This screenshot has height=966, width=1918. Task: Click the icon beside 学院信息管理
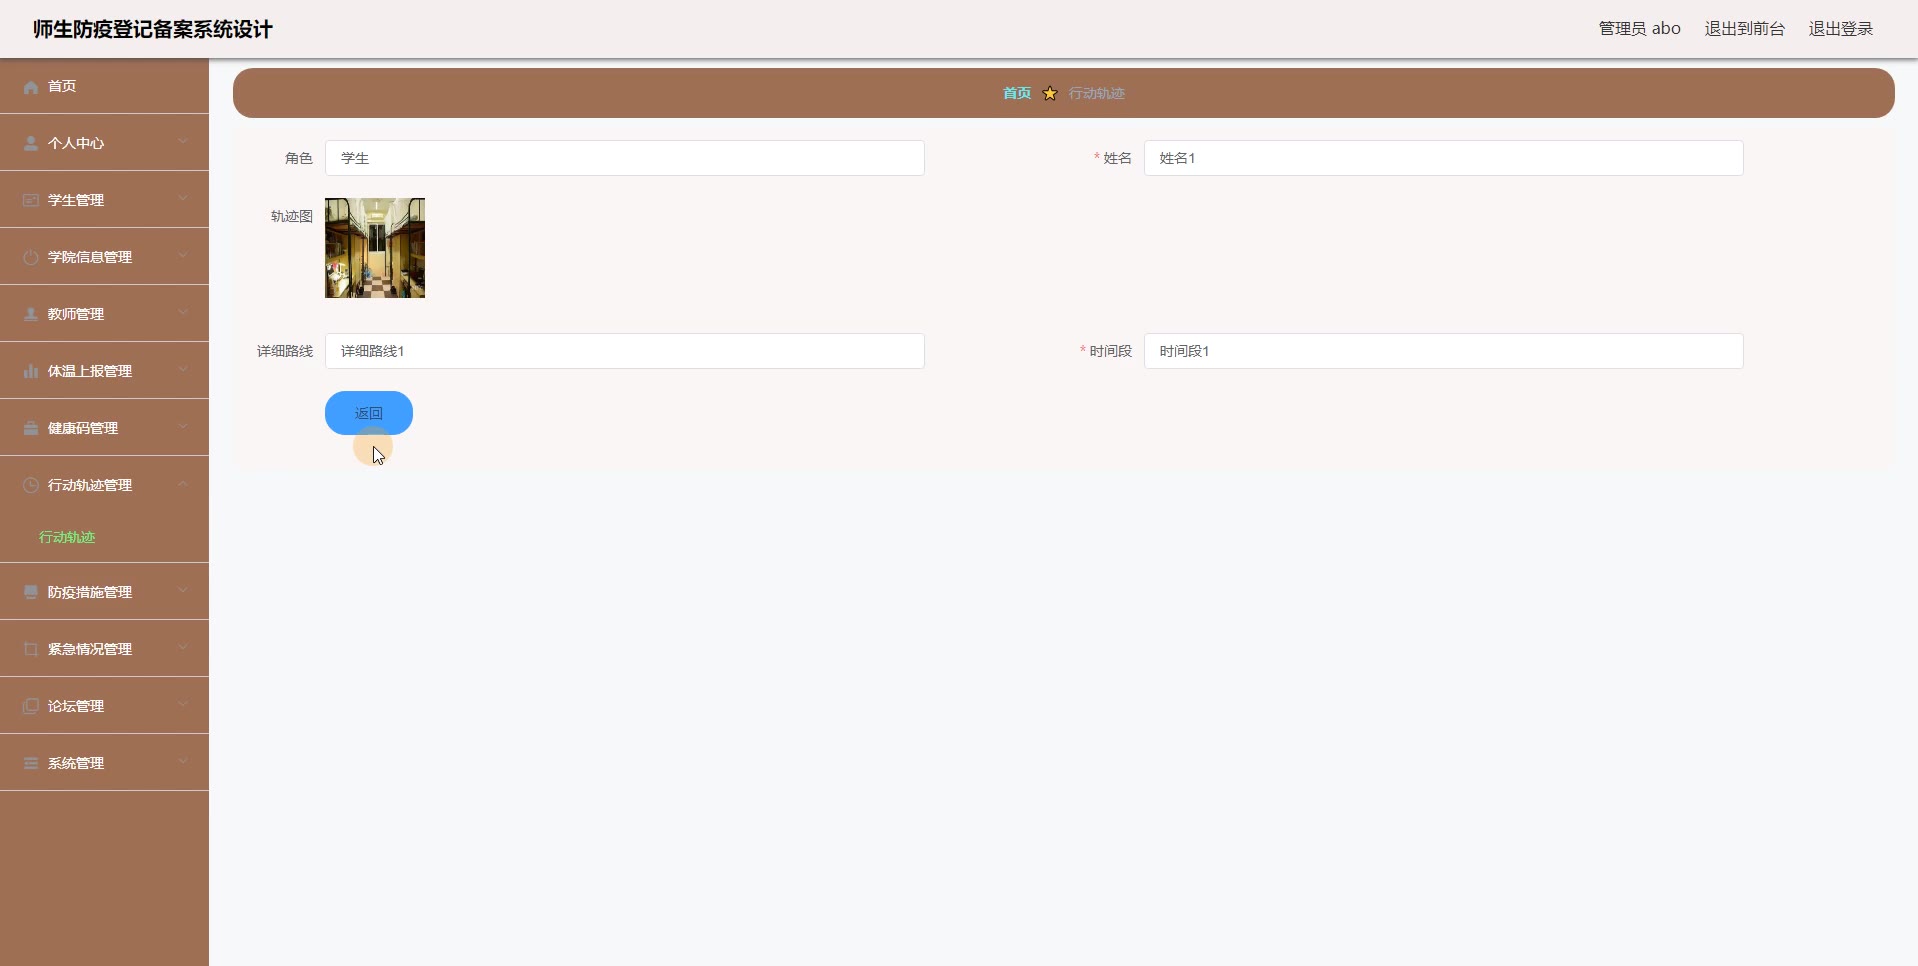[31, 258]
